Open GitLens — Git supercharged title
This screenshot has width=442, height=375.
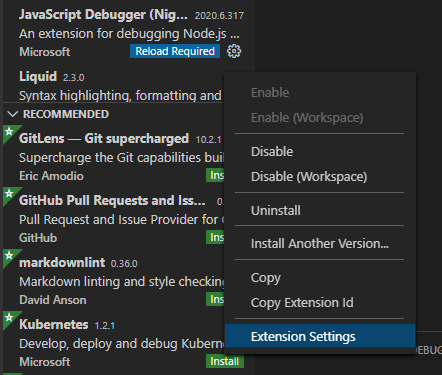click(104, 138)
